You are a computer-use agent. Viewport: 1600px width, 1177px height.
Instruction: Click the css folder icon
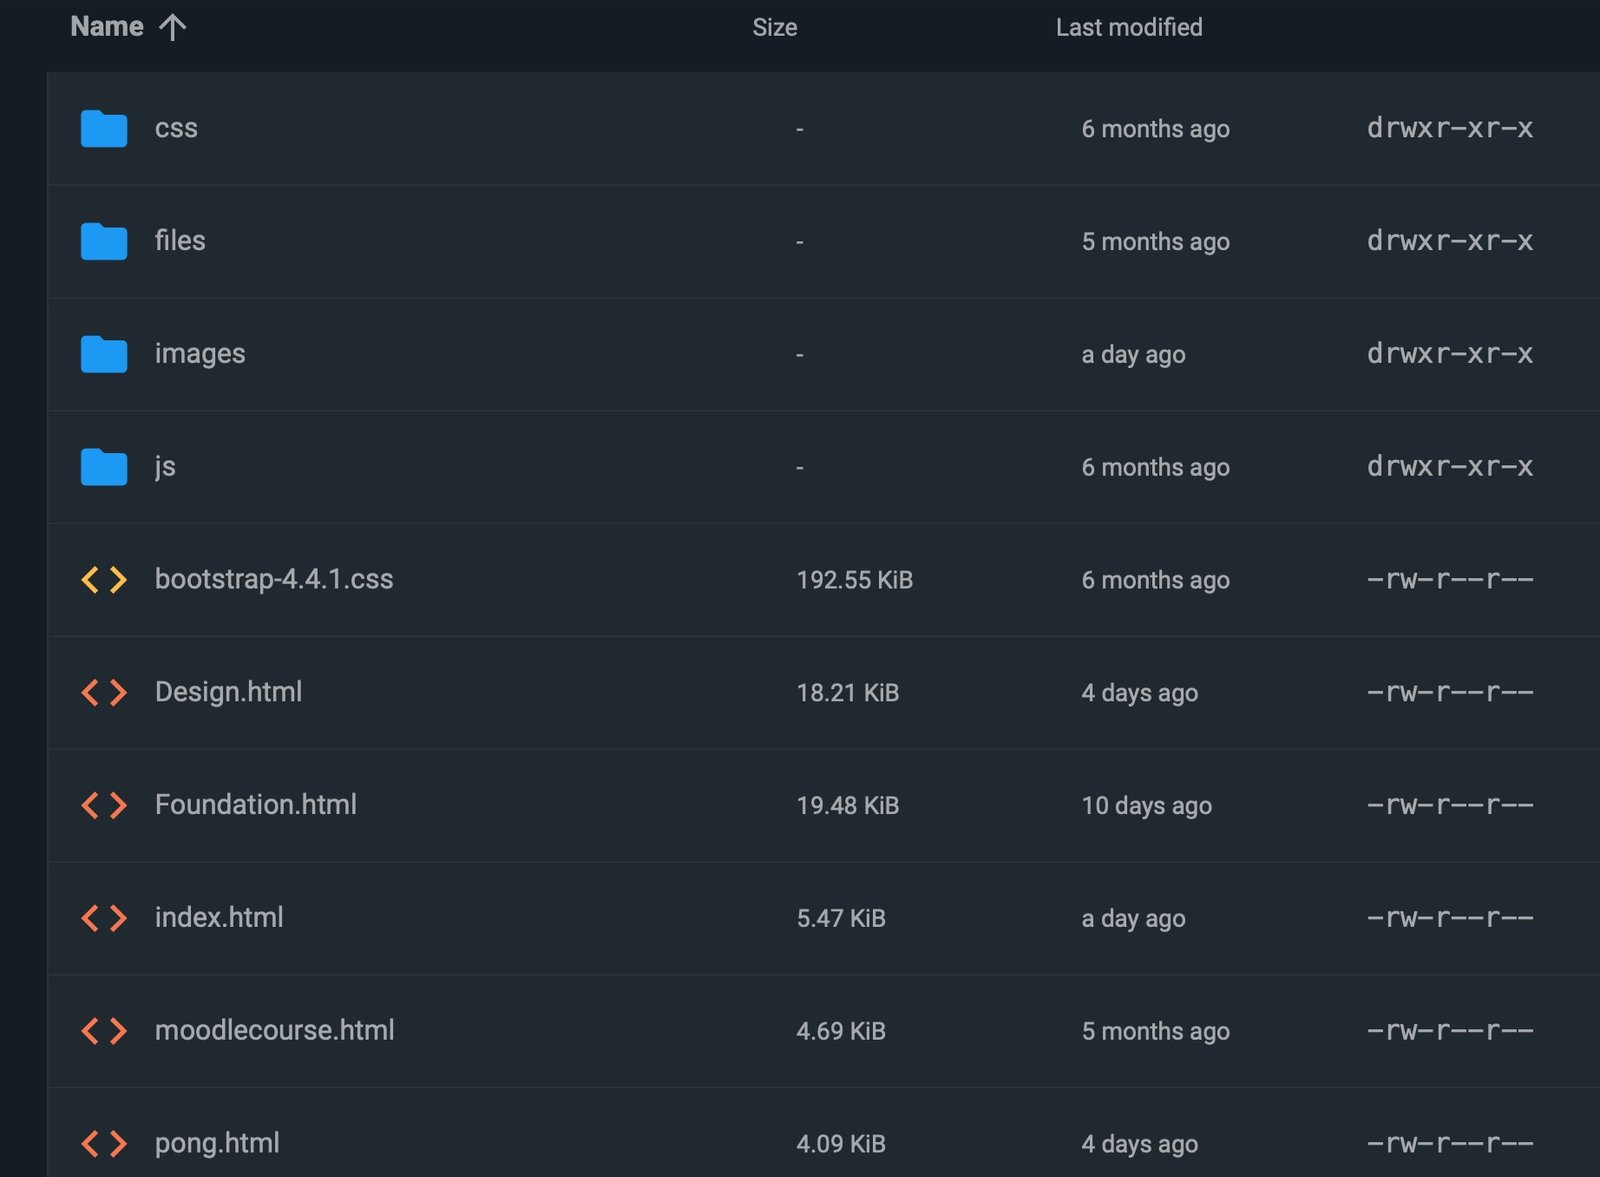coord(103,129)
